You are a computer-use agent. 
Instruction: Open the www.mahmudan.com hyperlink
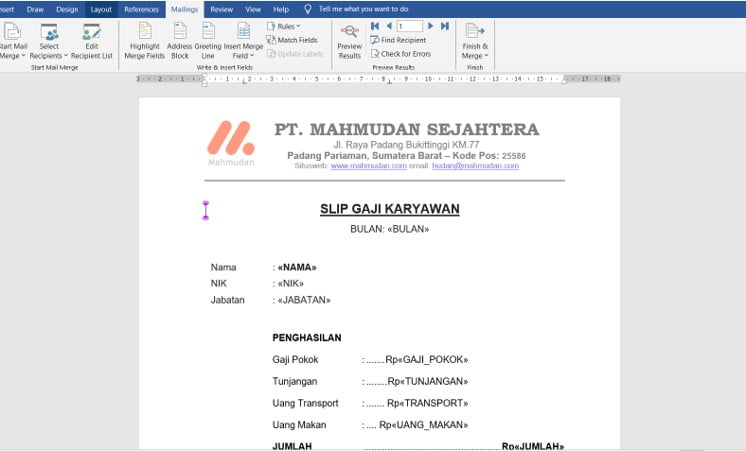tap(369, 166)
